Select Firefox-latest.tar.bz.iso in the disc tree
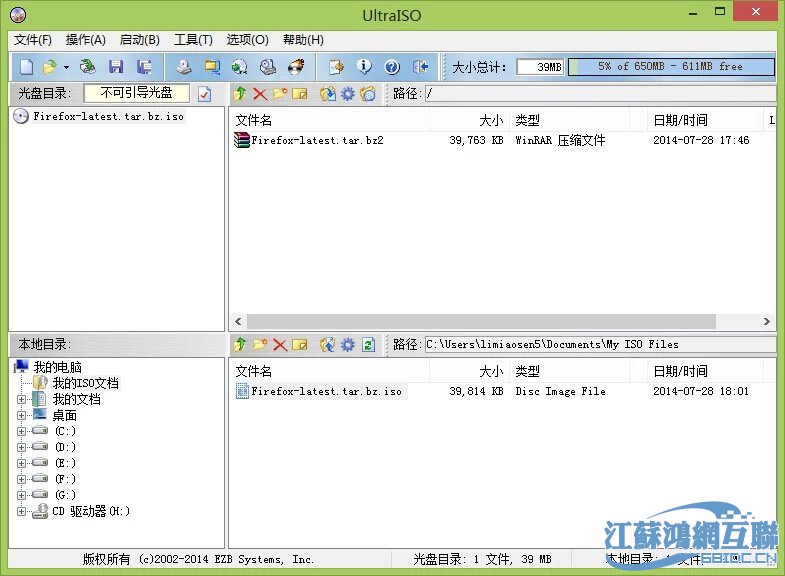This screenshot has height=576, width=785. [x=108, y=117]
